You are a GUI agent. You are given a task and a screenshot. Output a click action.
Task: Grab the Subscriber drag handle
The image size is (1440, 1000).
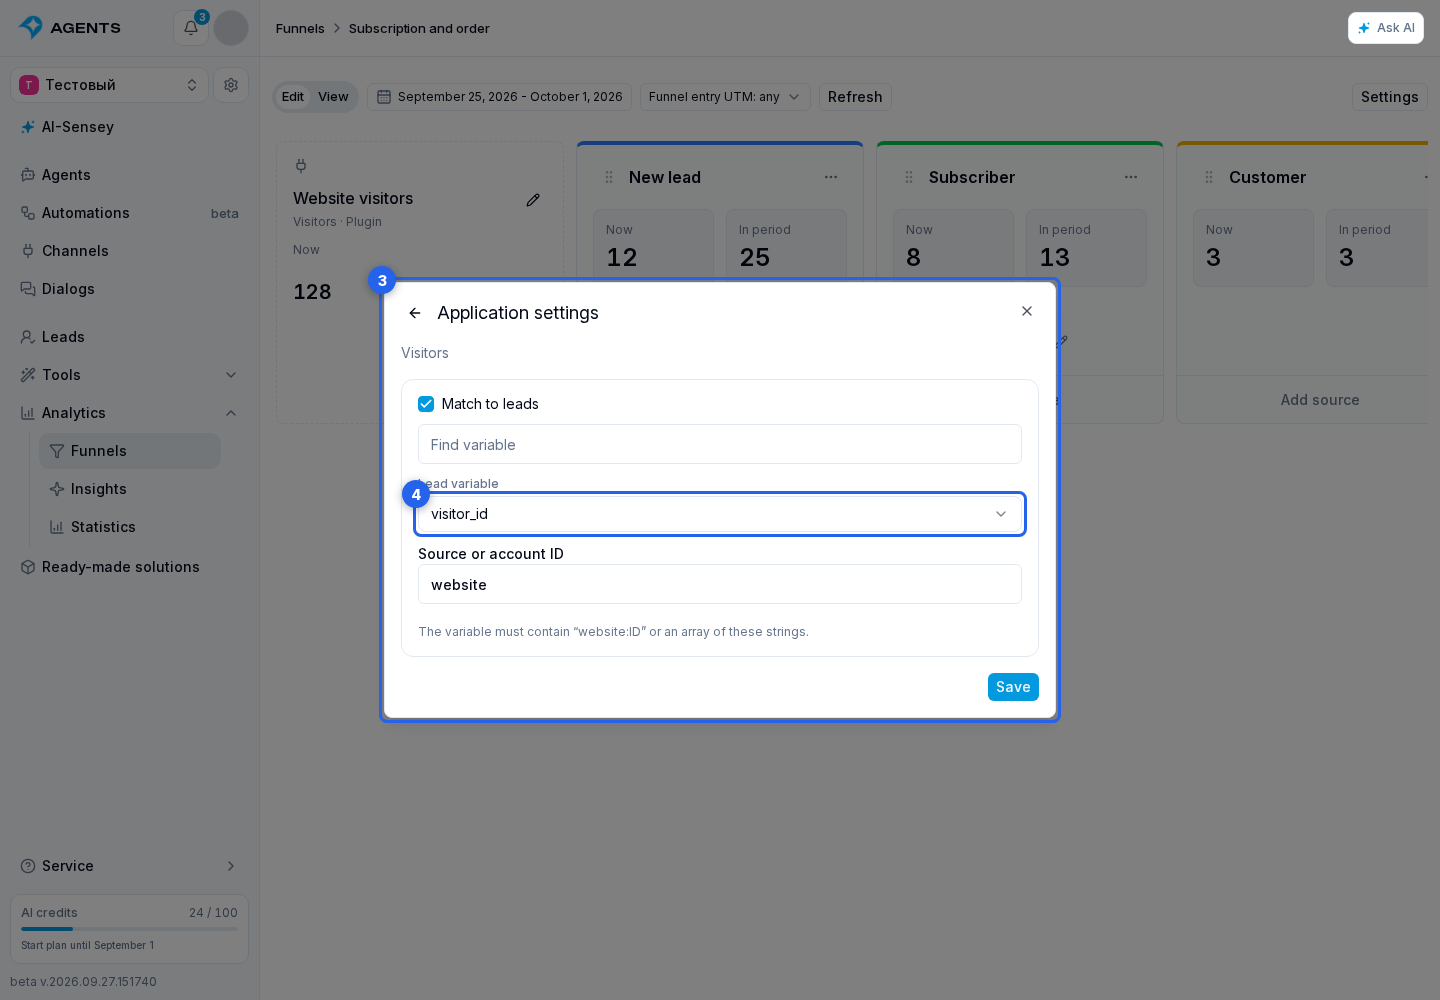[x=909, y=177]
